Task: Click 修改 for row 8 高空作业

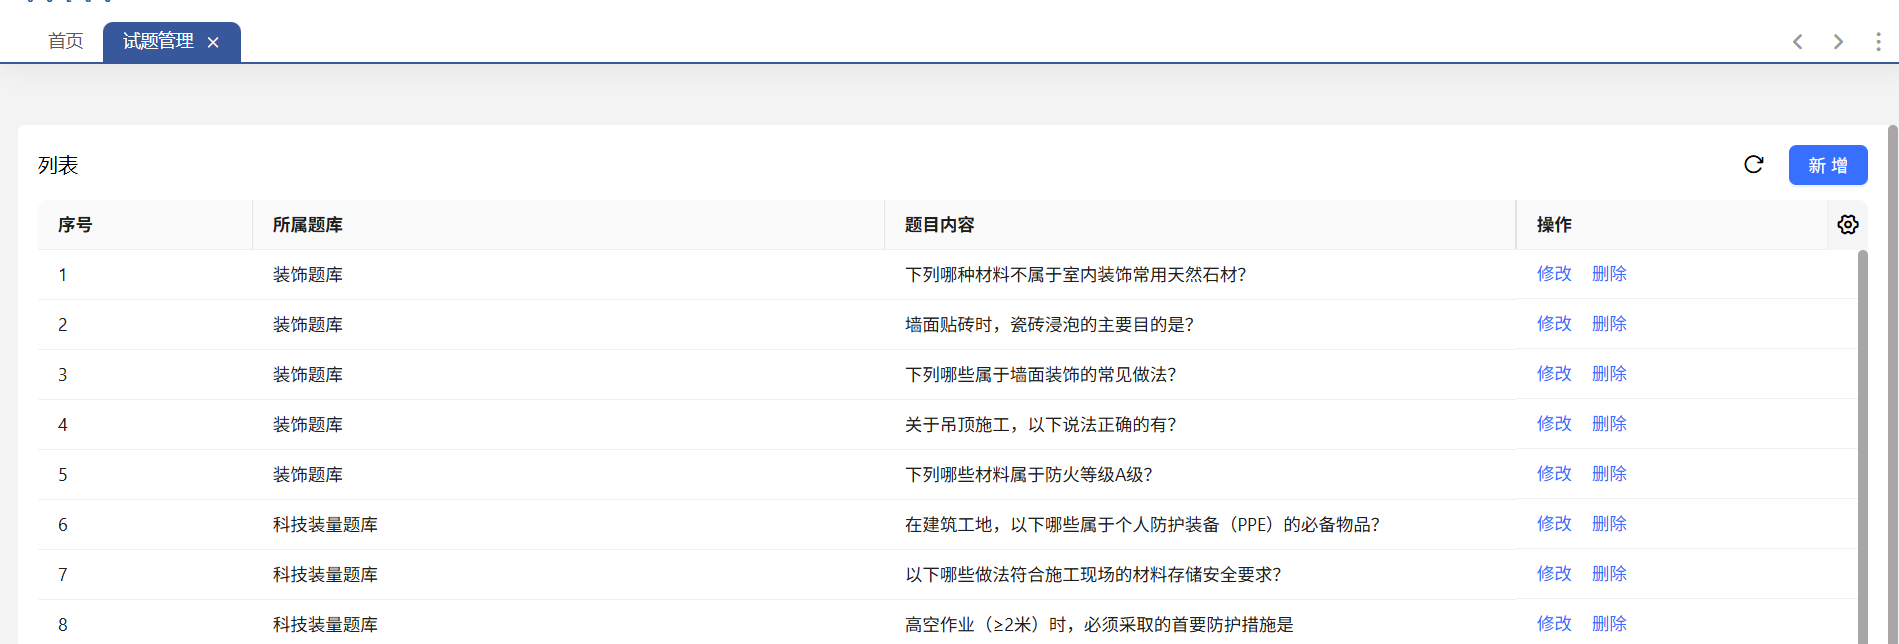Action: click(1553, 624)
